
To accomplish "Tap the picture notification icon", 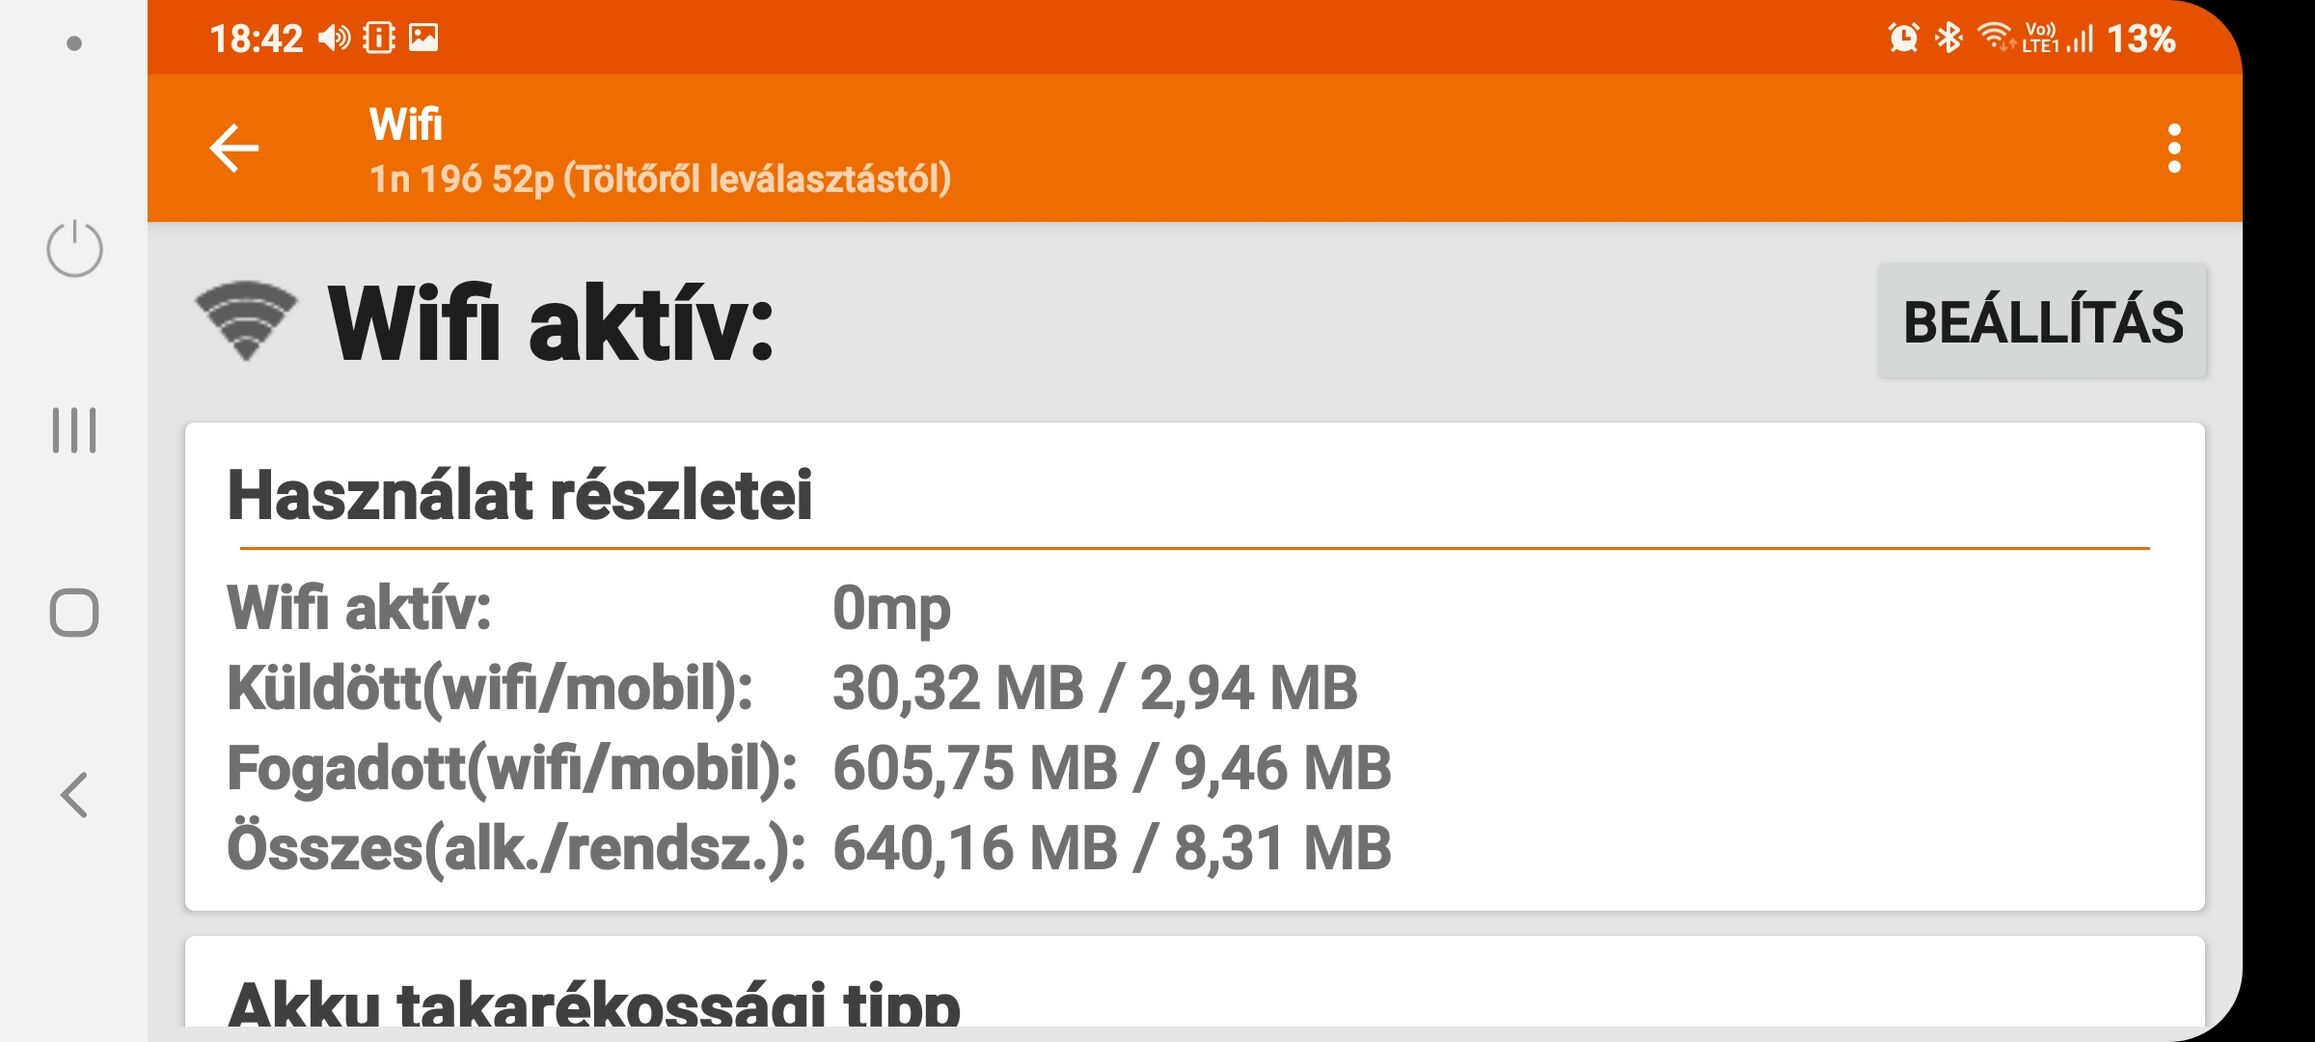I will coord(423,38).
